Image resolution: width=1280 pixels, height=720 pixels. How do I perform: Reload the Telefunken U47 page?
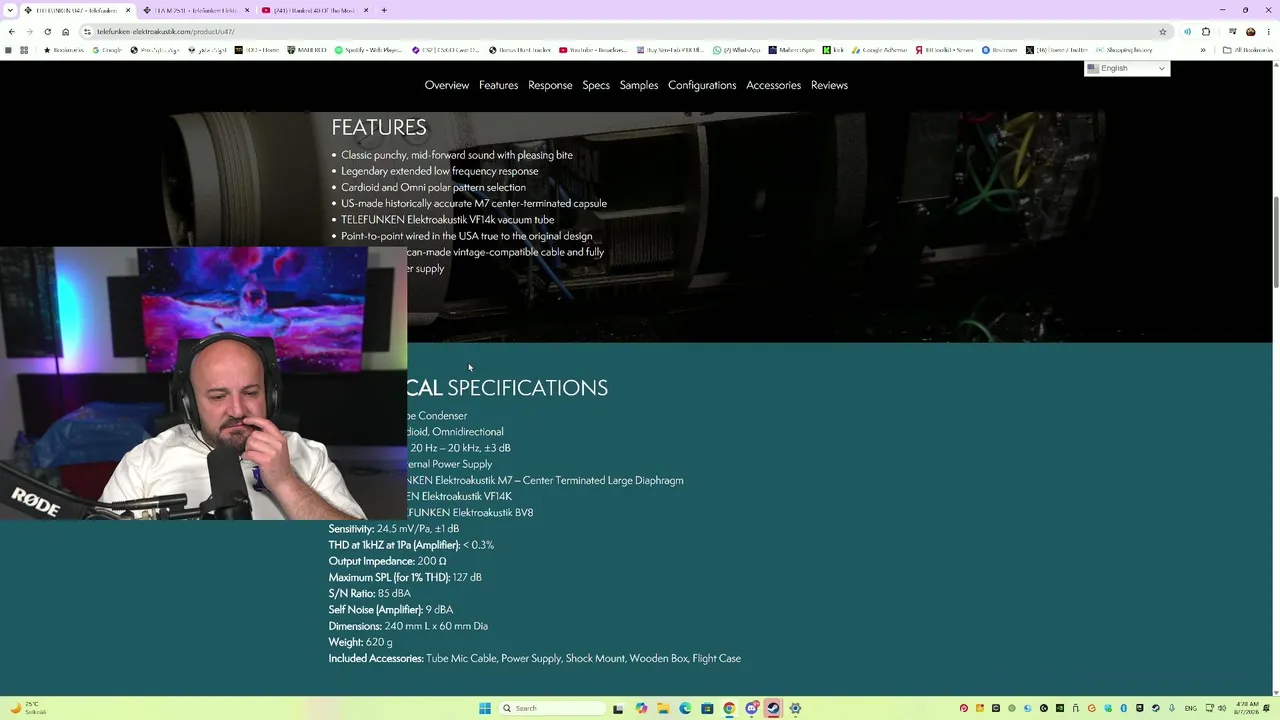47,31
